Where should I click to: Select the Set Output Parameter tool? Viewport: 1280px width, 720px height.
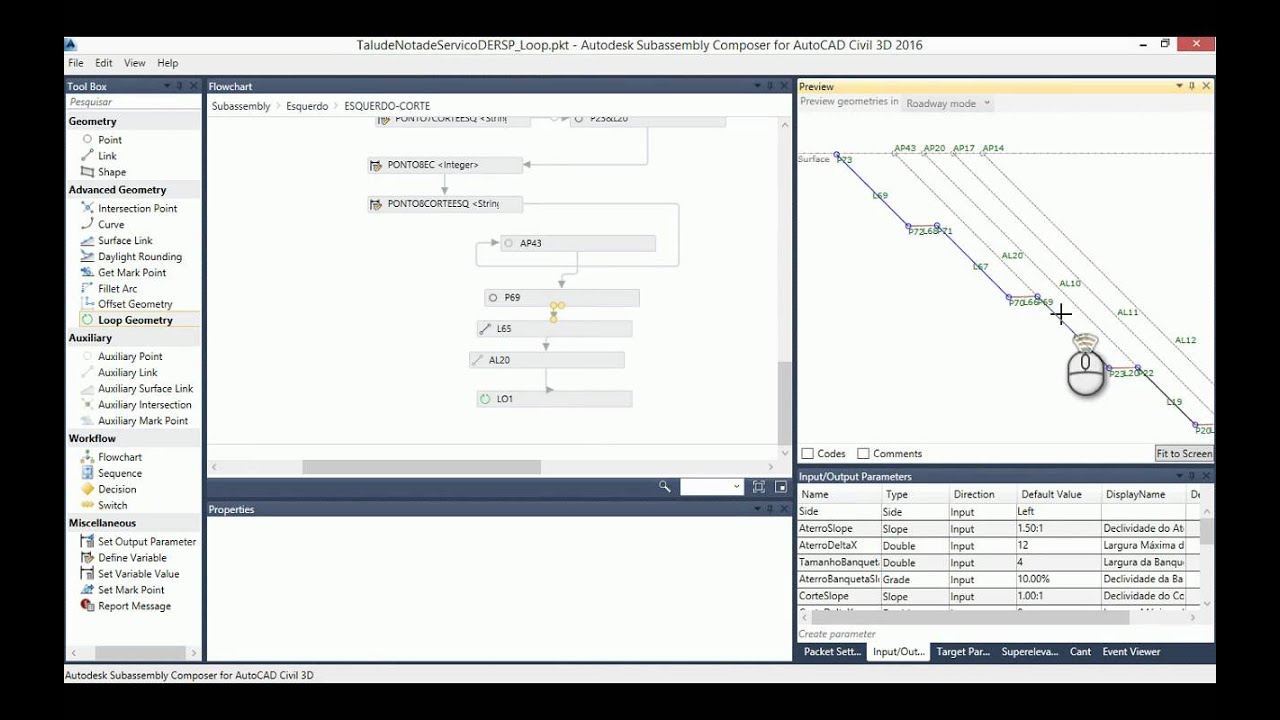click(x=146, y=541)
